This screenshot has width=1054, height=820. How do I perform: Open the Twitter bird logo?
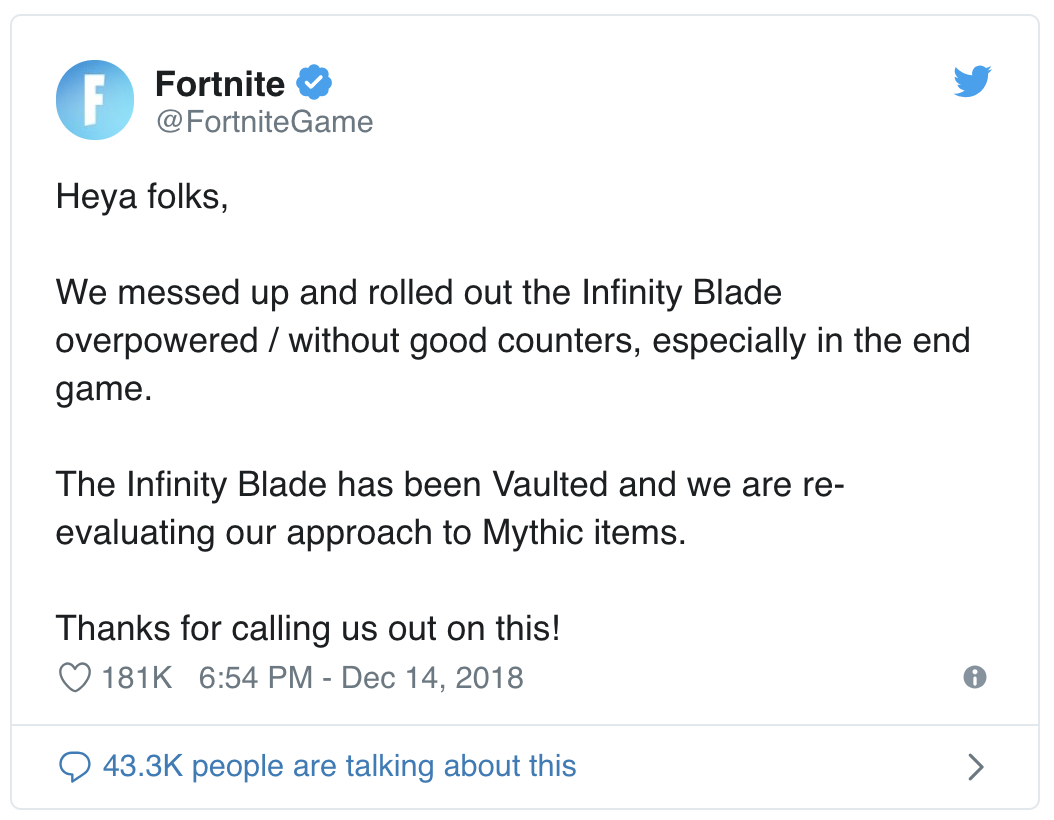(972, 81)
